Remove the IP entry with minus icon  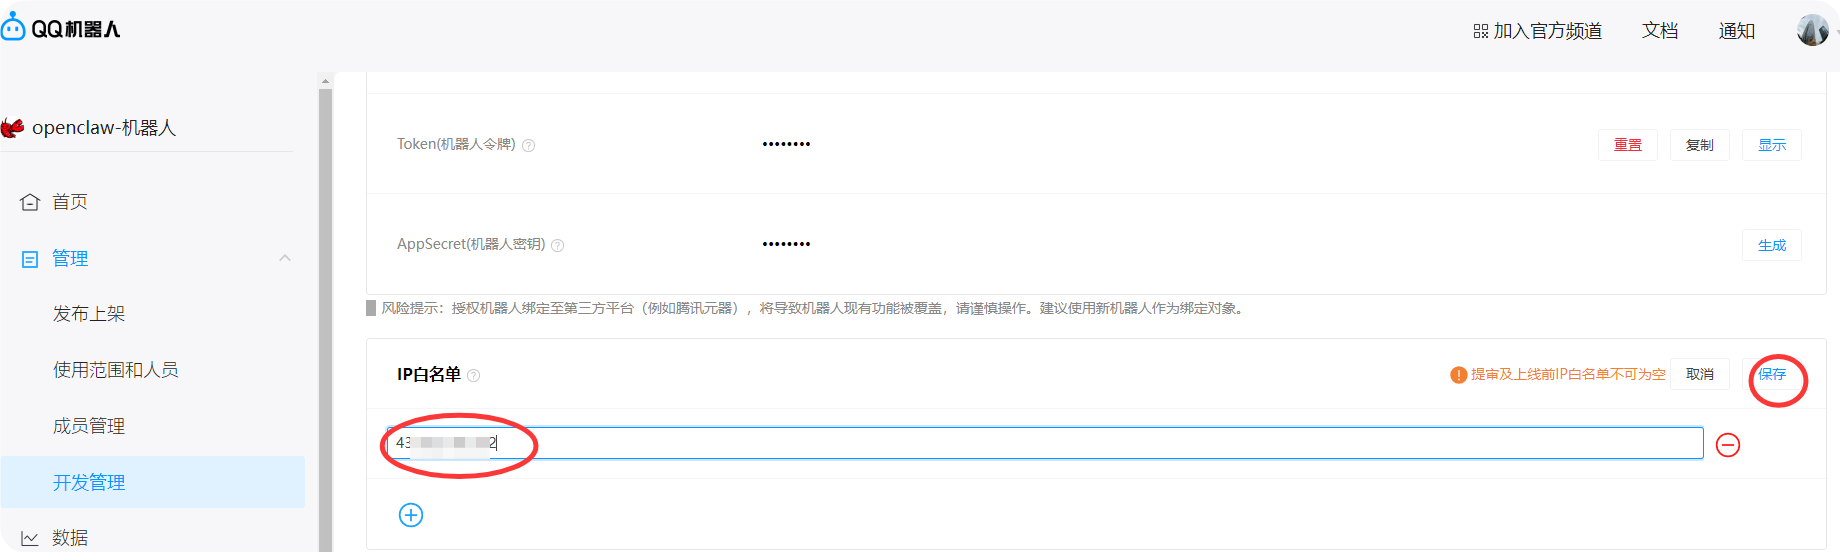(1728, 445)
